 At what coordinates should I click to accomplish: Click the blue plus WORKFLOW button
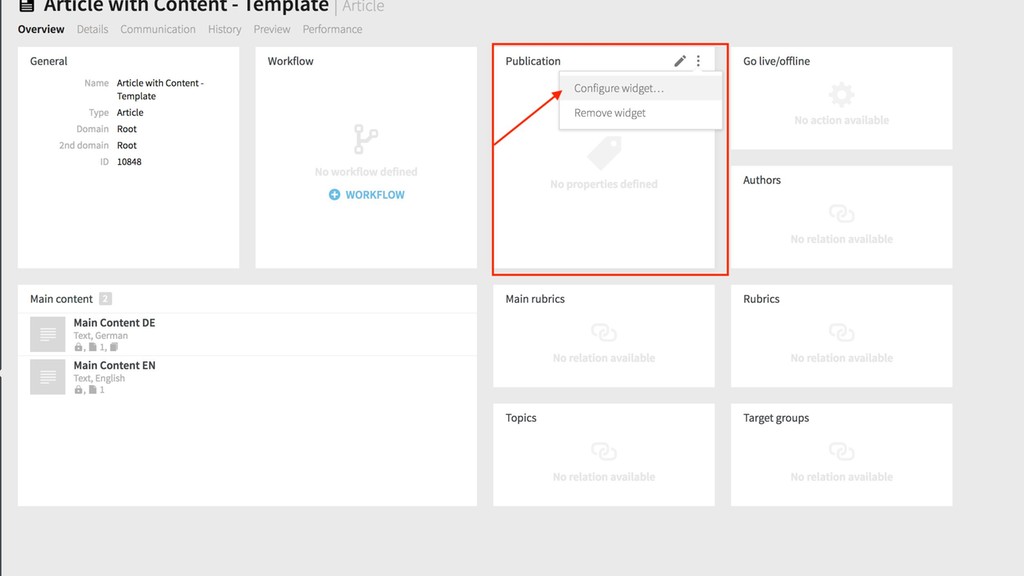tap(367, 195)
